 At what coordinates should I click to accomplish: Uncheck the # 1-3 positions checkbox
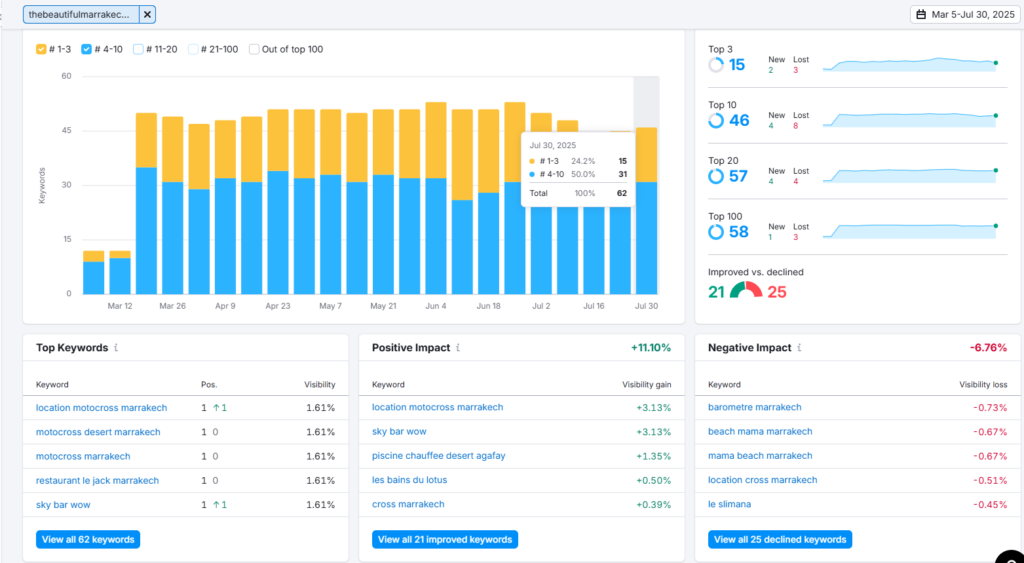41,49
